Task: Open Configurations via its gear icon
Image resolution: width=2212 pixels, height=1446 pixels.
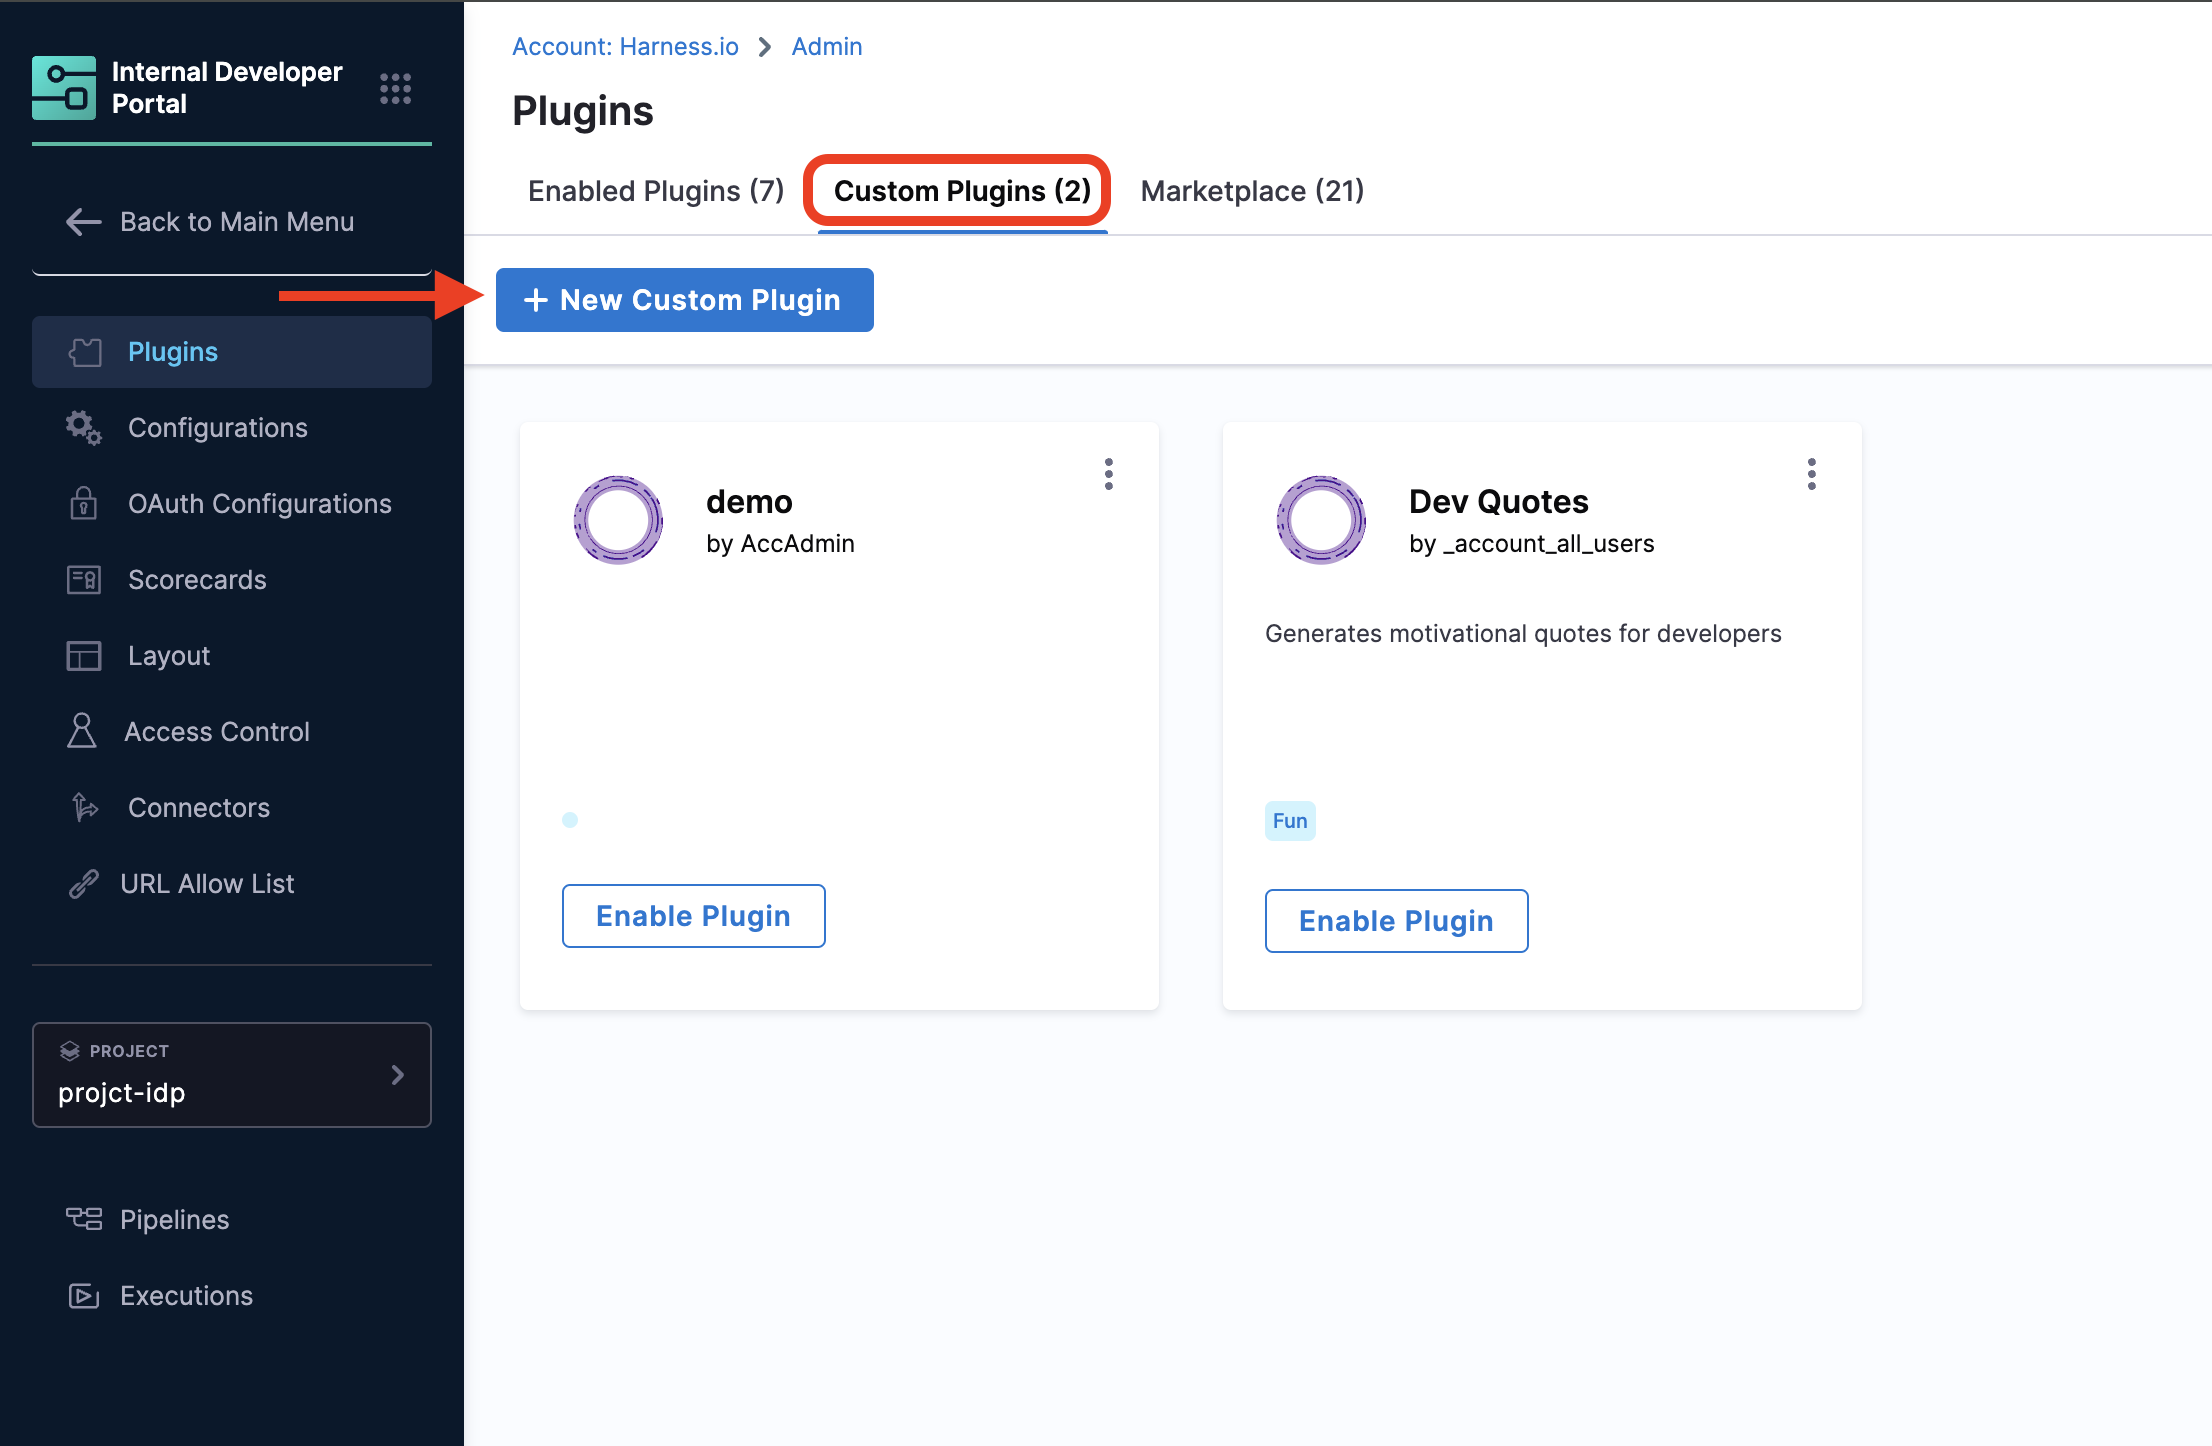Action: tap(84, 428)
